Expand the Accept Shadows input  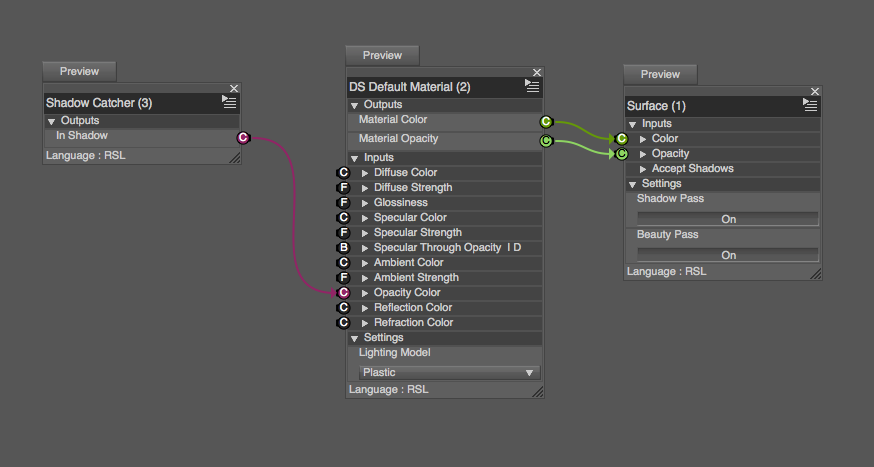pyautogui.click(x=644, y=169)
